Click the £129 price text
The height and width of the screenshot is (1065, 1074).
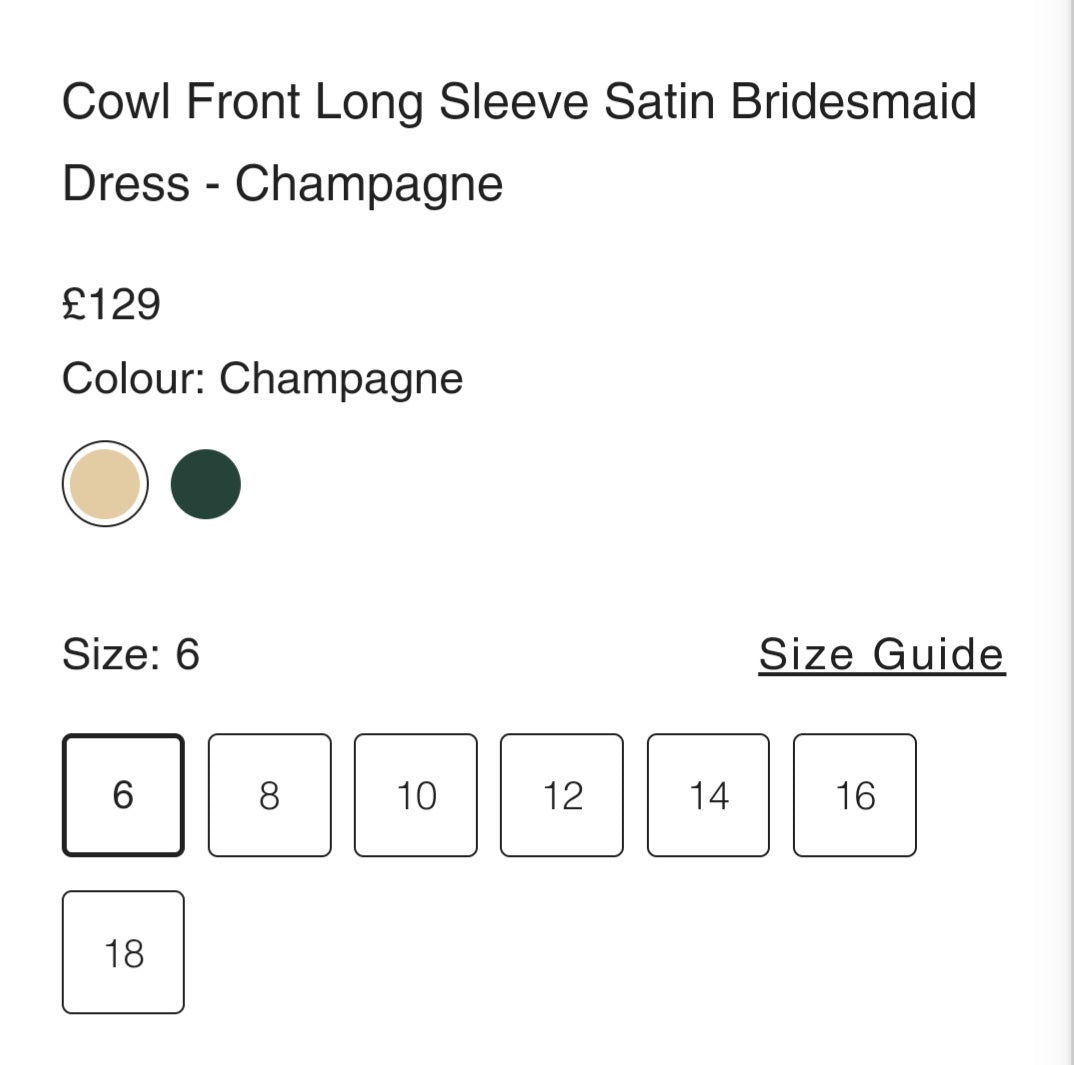111,303
